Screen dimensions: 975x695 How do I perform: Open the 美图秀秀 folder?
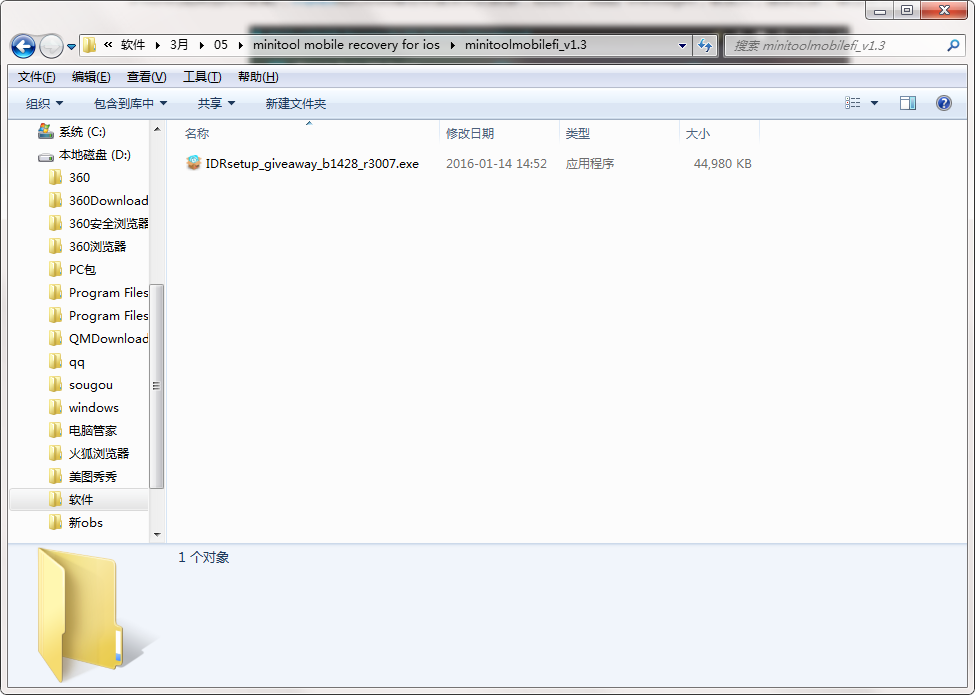coord(92,477)
